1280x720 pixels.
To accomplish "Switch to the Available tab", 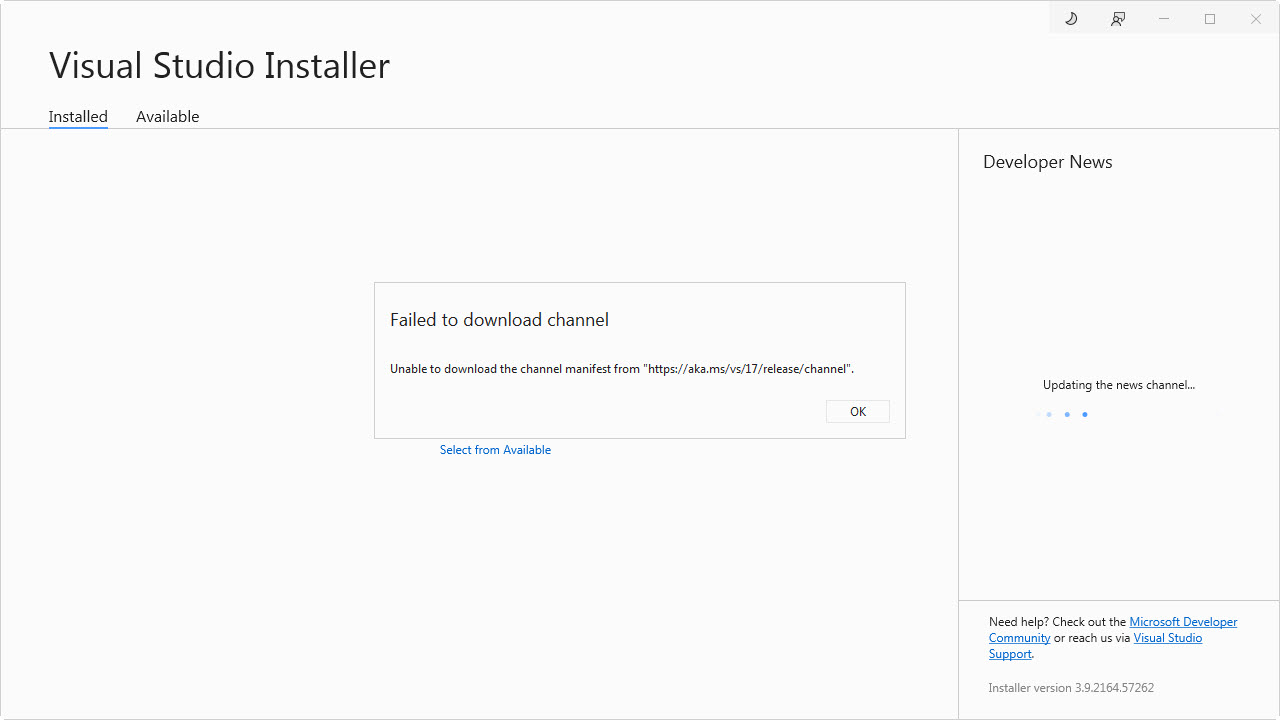I will pos(168,117).
